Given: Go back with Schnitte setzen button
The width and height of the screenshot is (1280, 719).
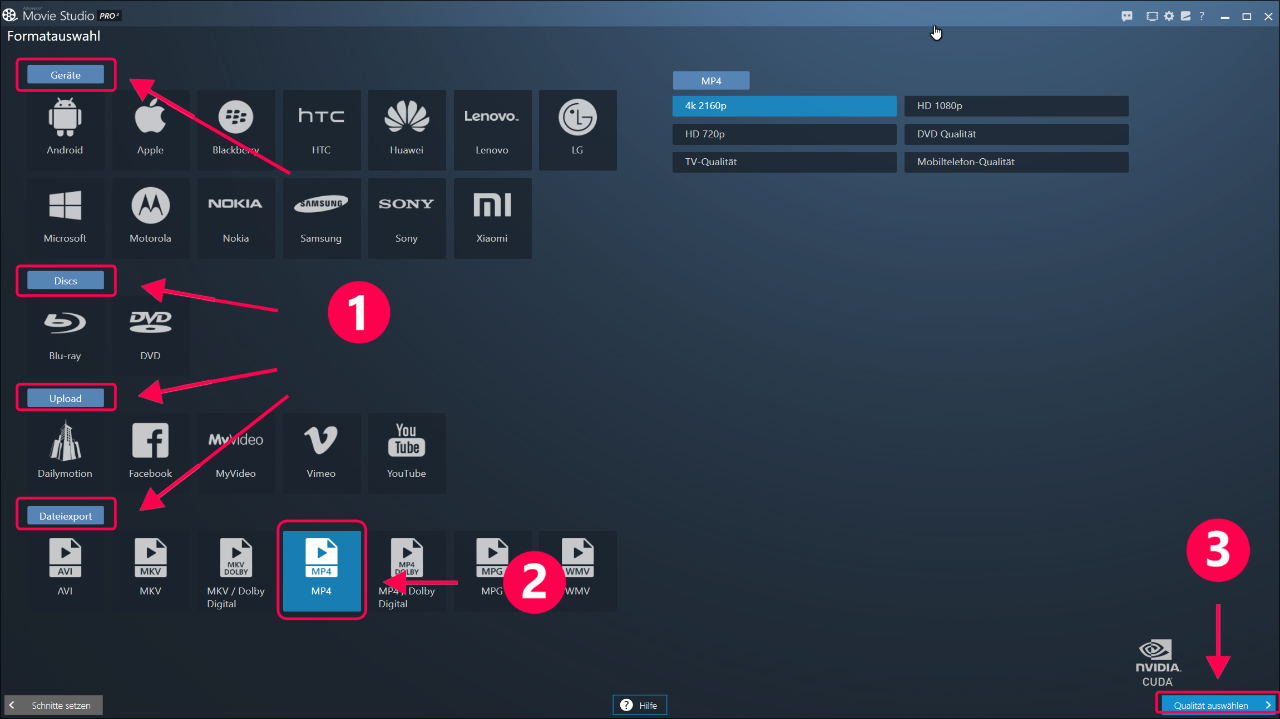Looking at the screenshot, I should tap(53, 705).
